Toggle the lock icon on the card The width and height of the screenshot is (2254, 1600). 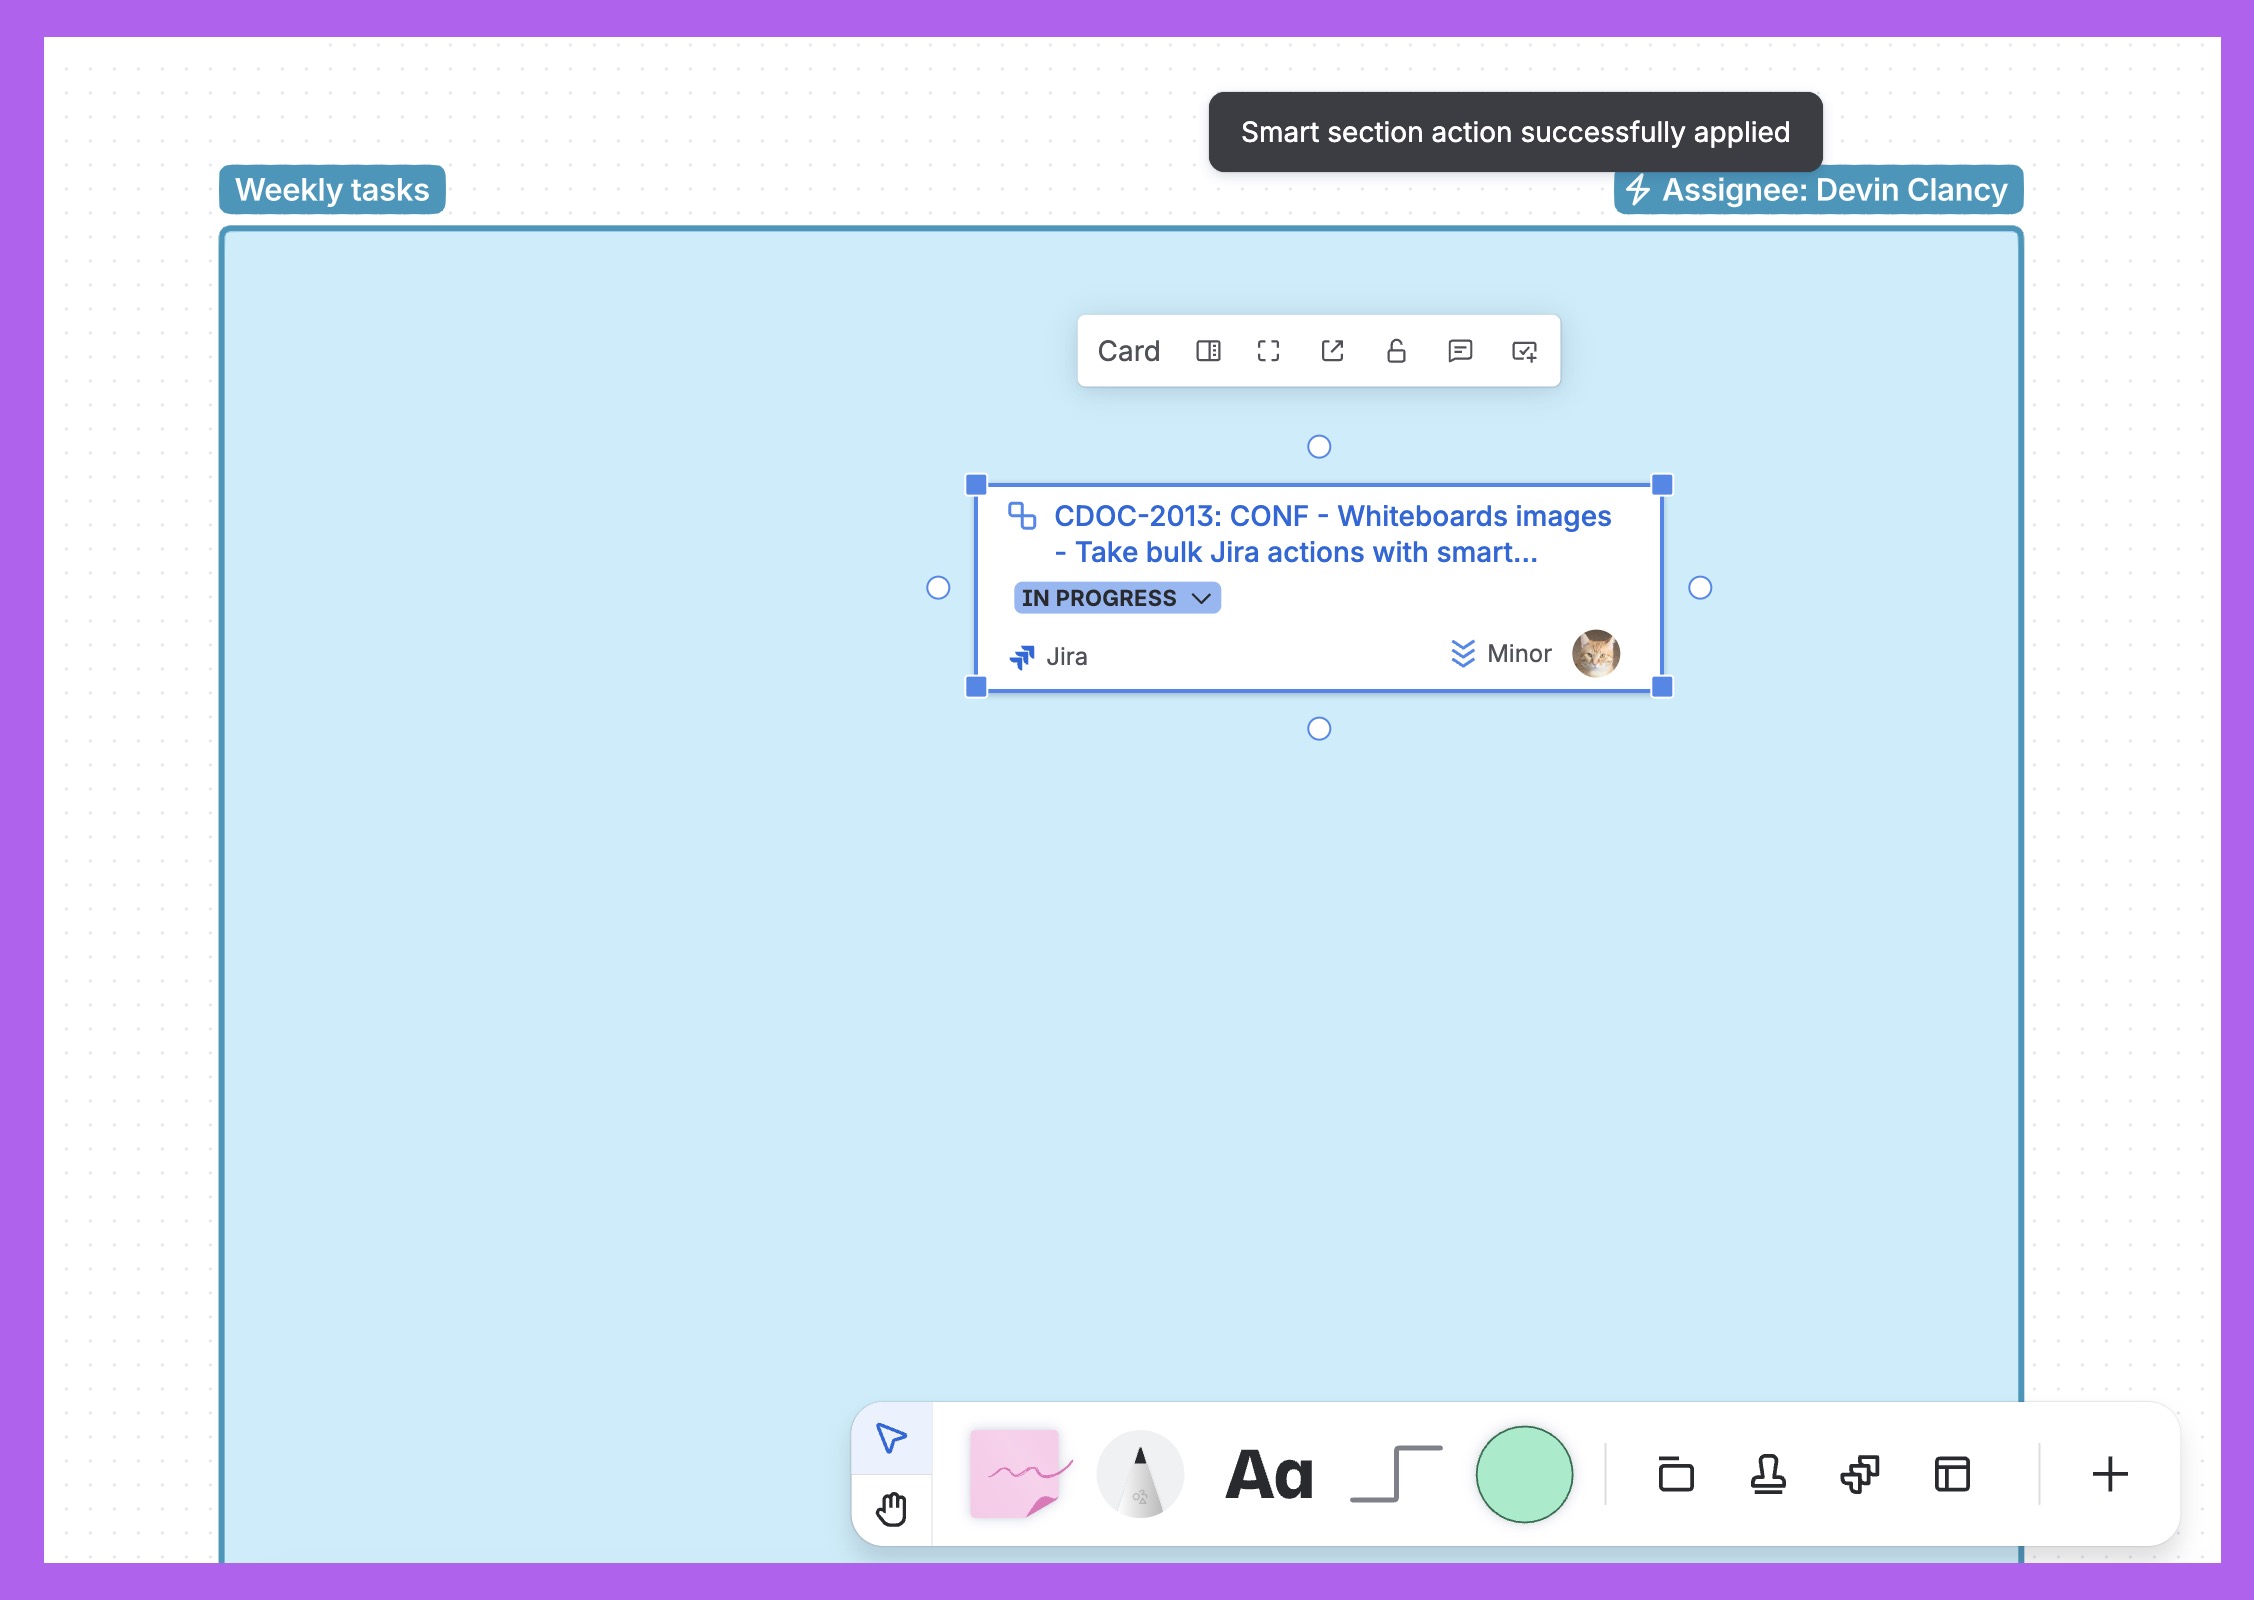[x=1396, y=351]
